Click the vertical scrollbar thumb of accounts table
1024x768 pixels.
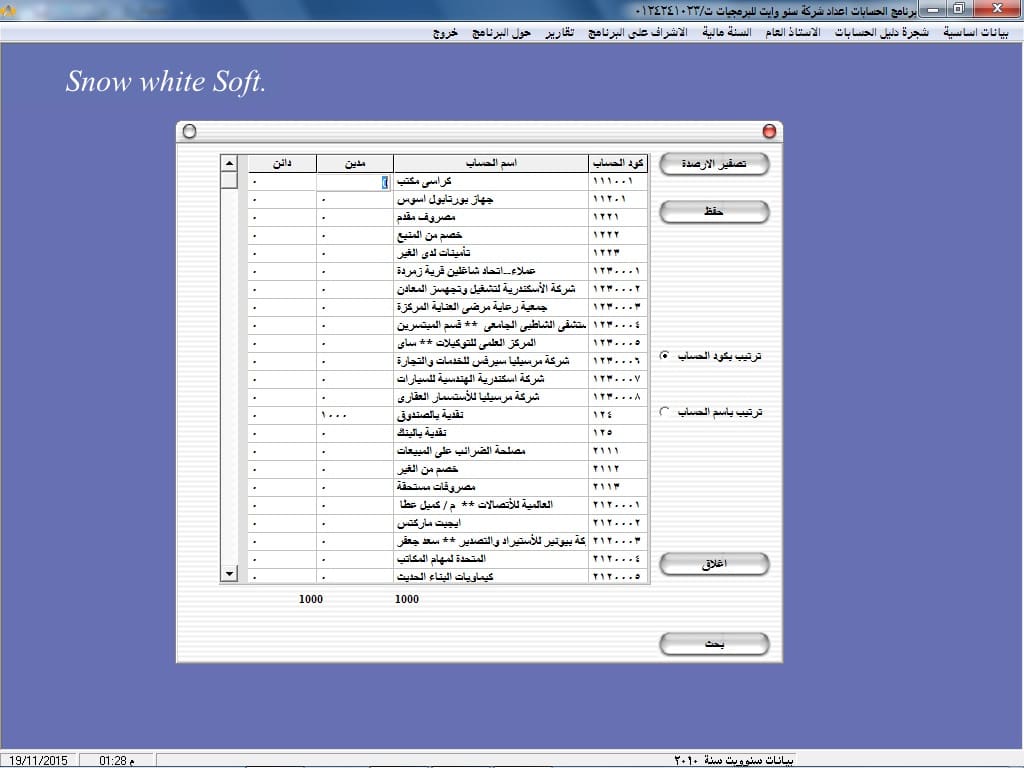point(229,180)
